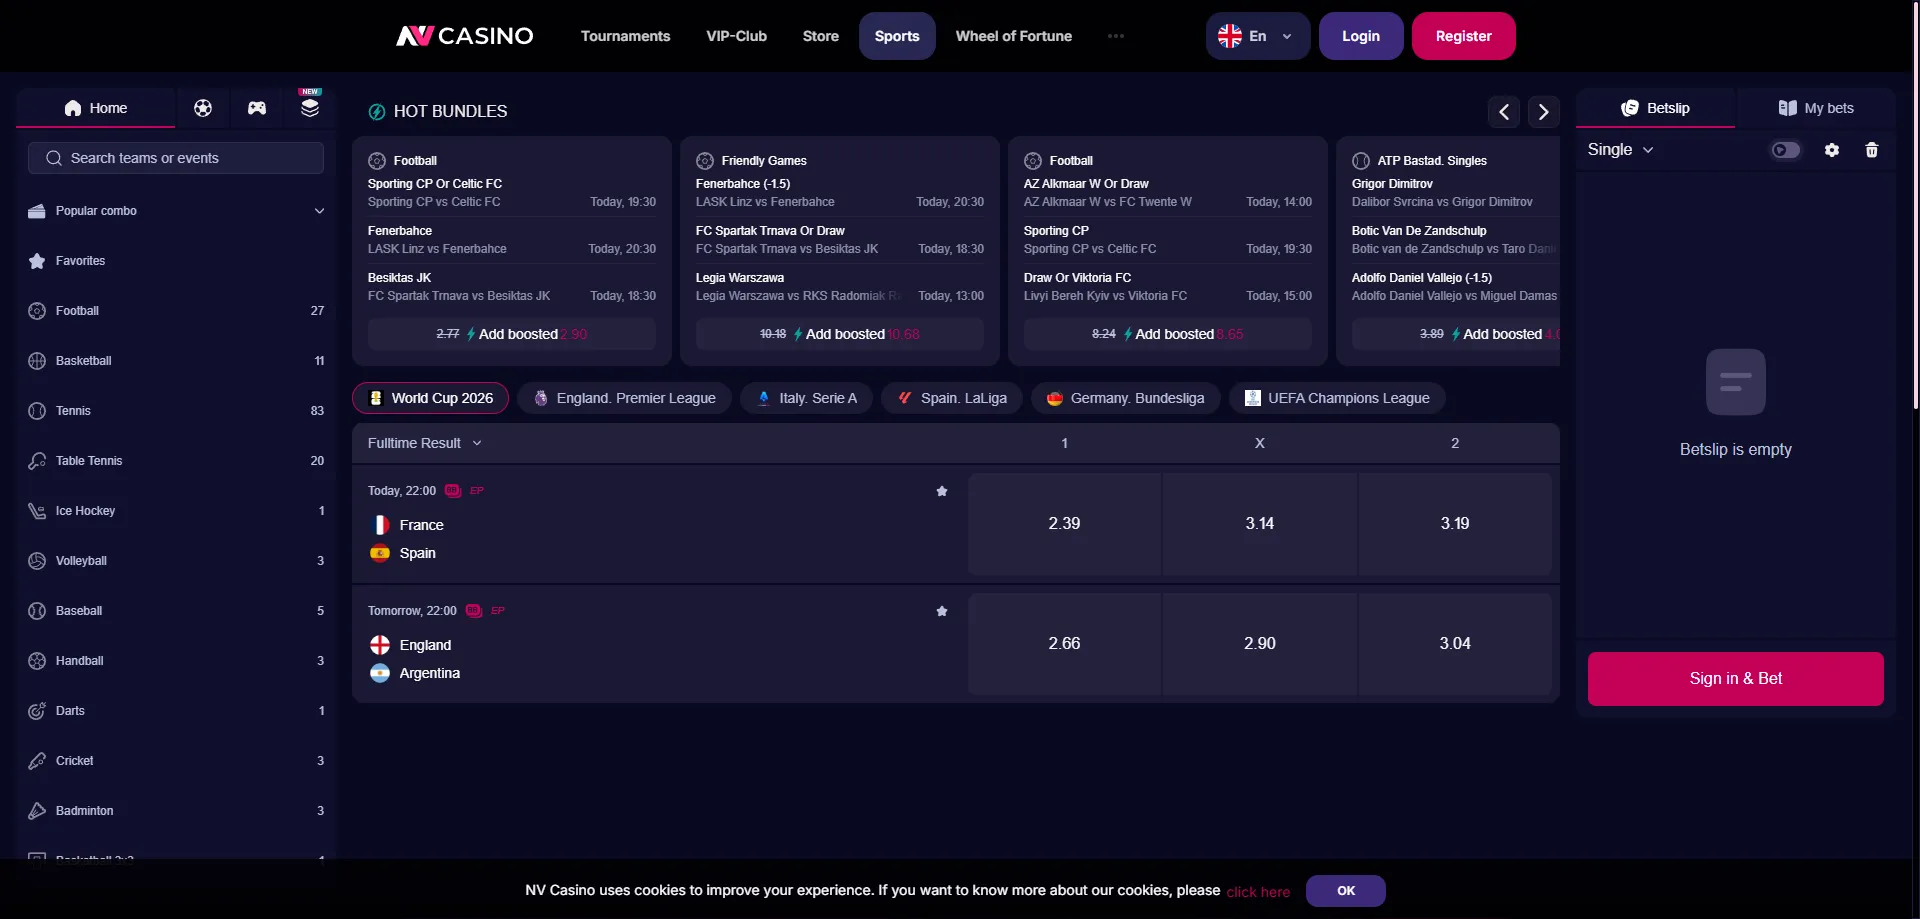The height and width of the screenshot is (919, 1920).
Task: Open betslip settings gear icon
Action: coord(1832,150)
